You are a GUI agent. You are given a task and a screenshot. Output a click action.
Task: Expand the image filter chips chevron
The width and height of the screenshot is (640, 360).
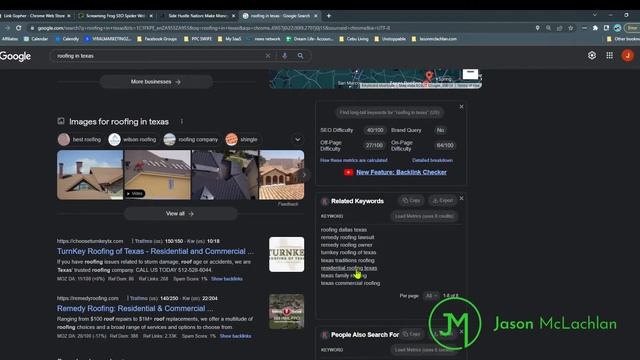(298, 139)
